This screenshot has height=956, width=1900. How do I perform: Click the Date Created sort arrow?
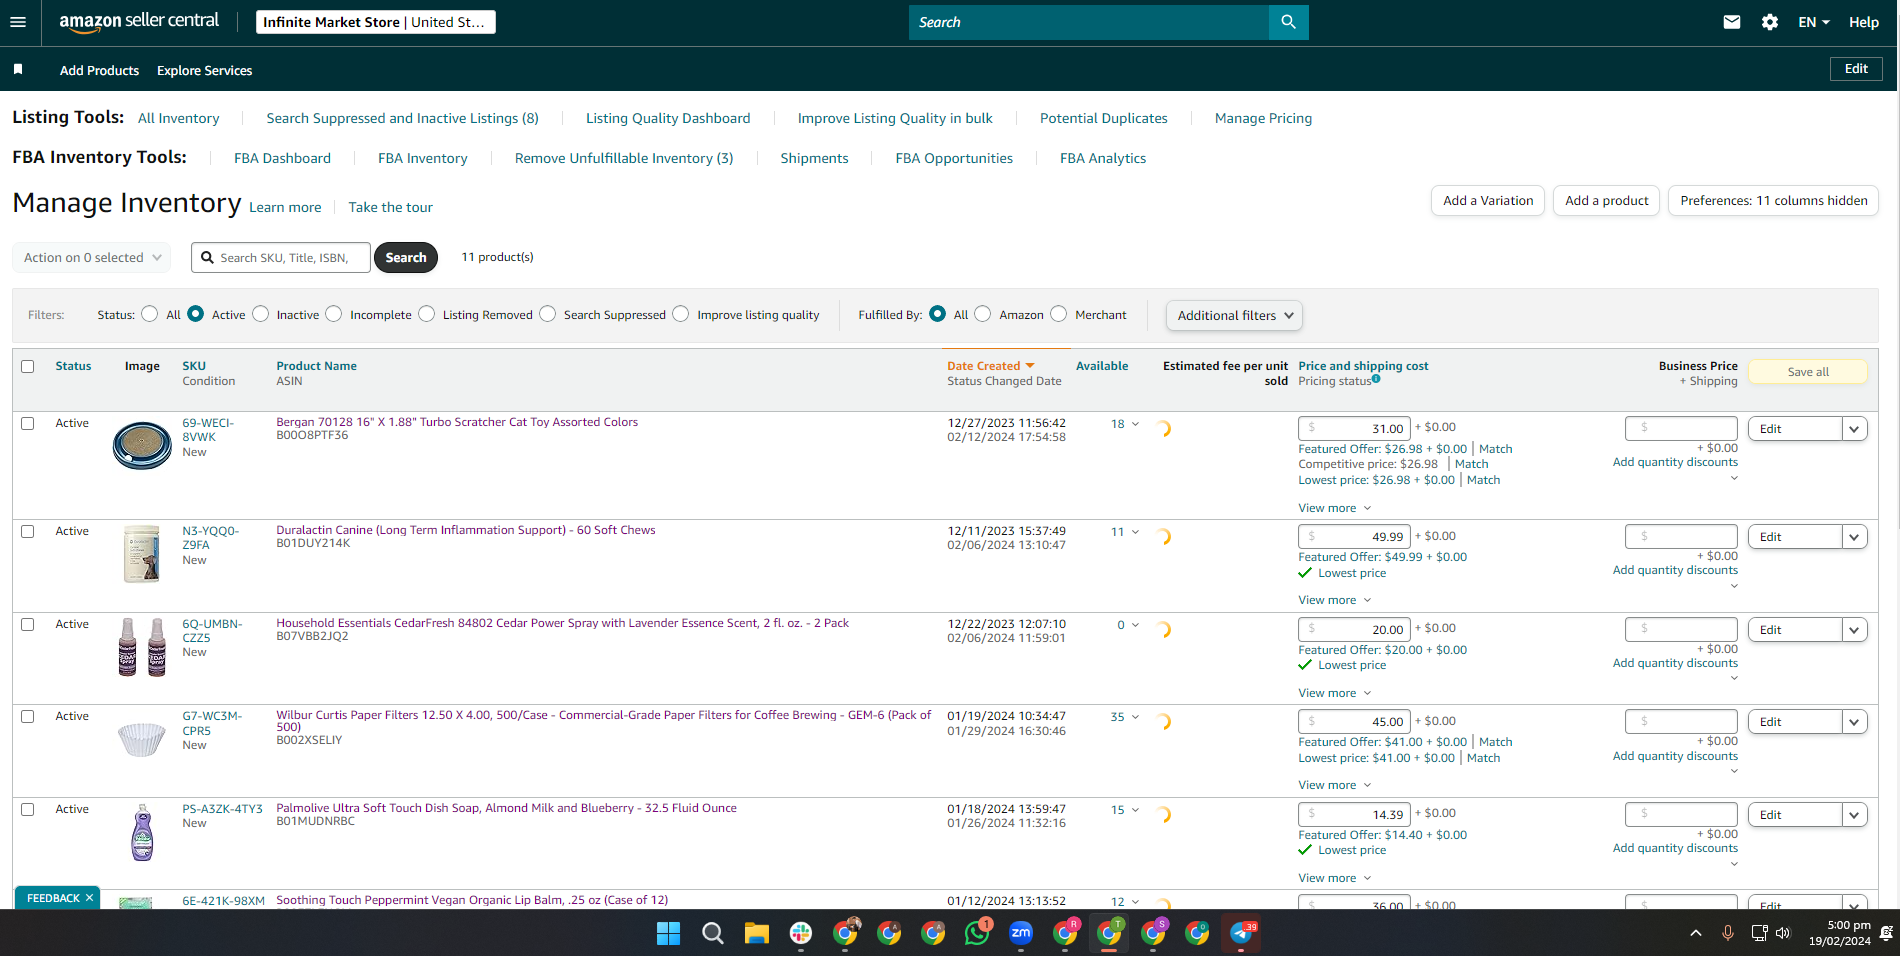(x=1030, y=366)
